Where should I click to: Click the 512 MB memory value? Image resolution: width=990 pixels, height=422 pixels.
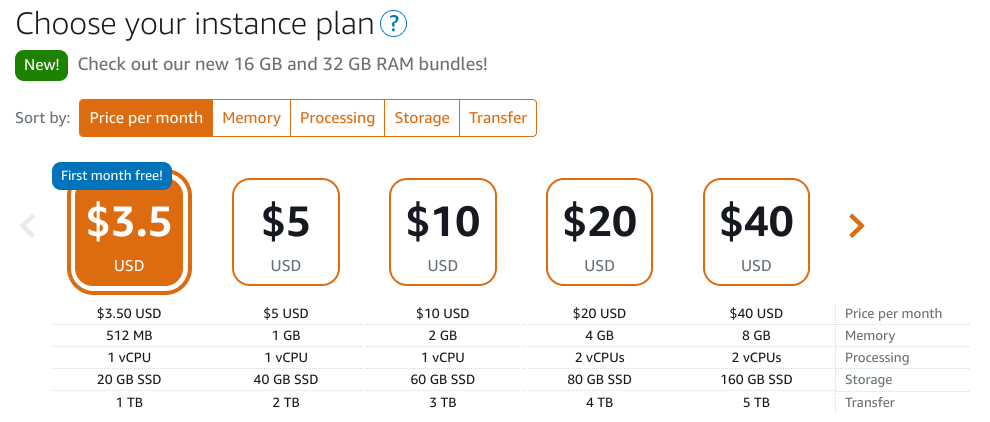tap(129, 335)
